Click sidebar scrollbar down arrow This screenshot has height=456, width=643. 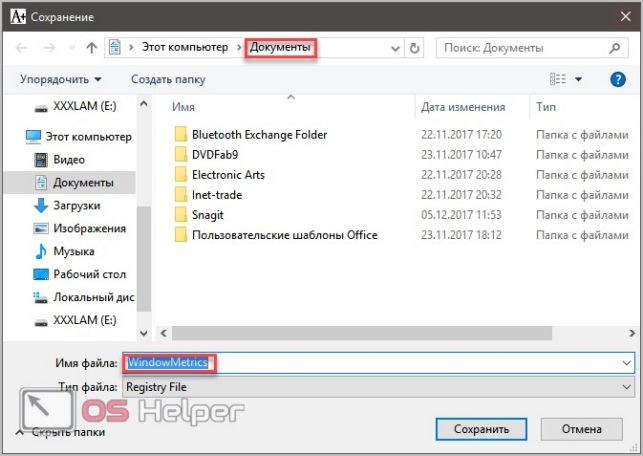pyautogui.click(x=144, y=333)
